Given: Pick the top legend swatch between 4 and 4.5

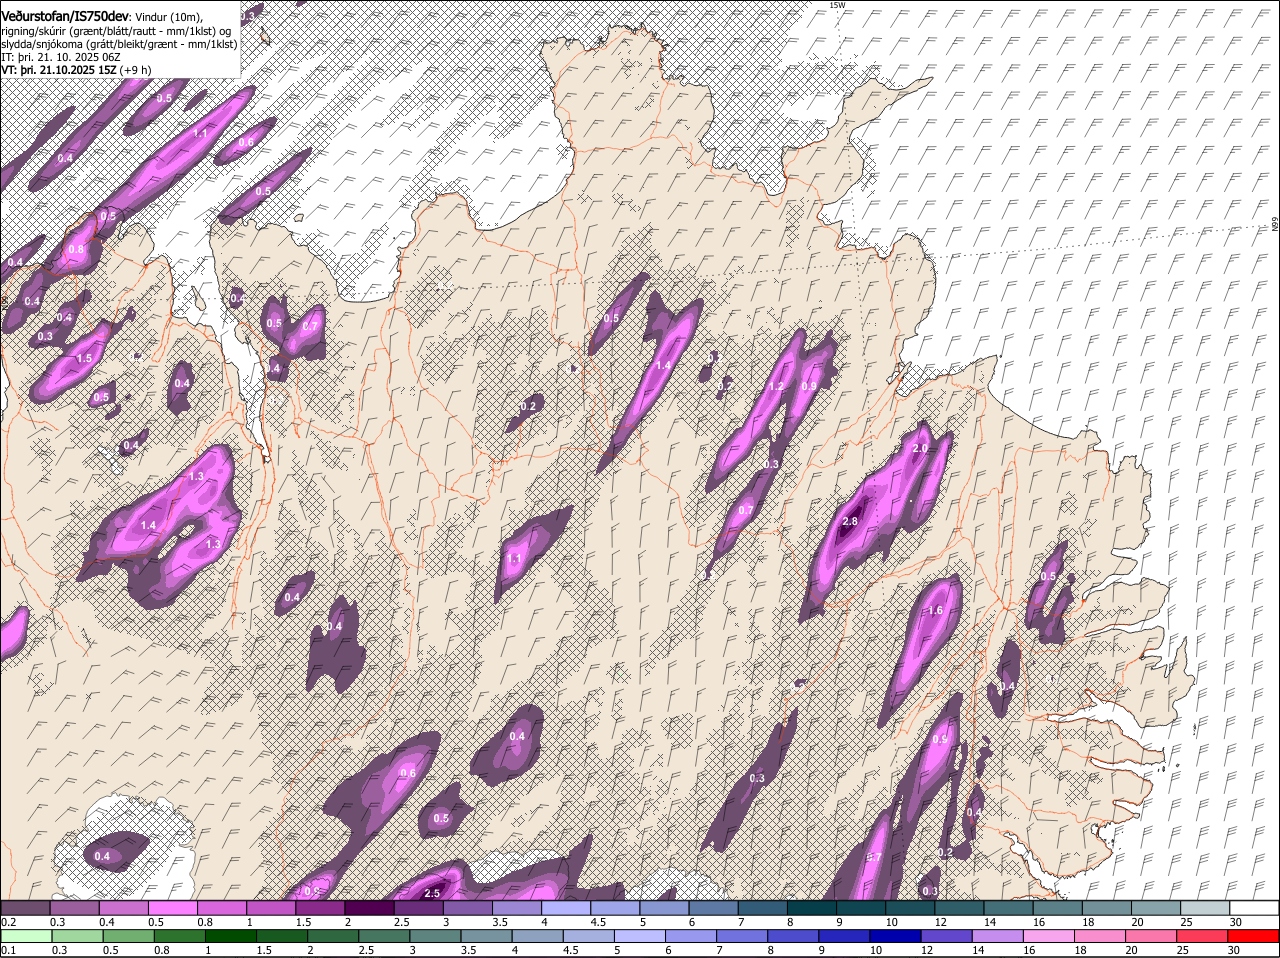Looking at the screenshot, I should [x=566, y=907].
